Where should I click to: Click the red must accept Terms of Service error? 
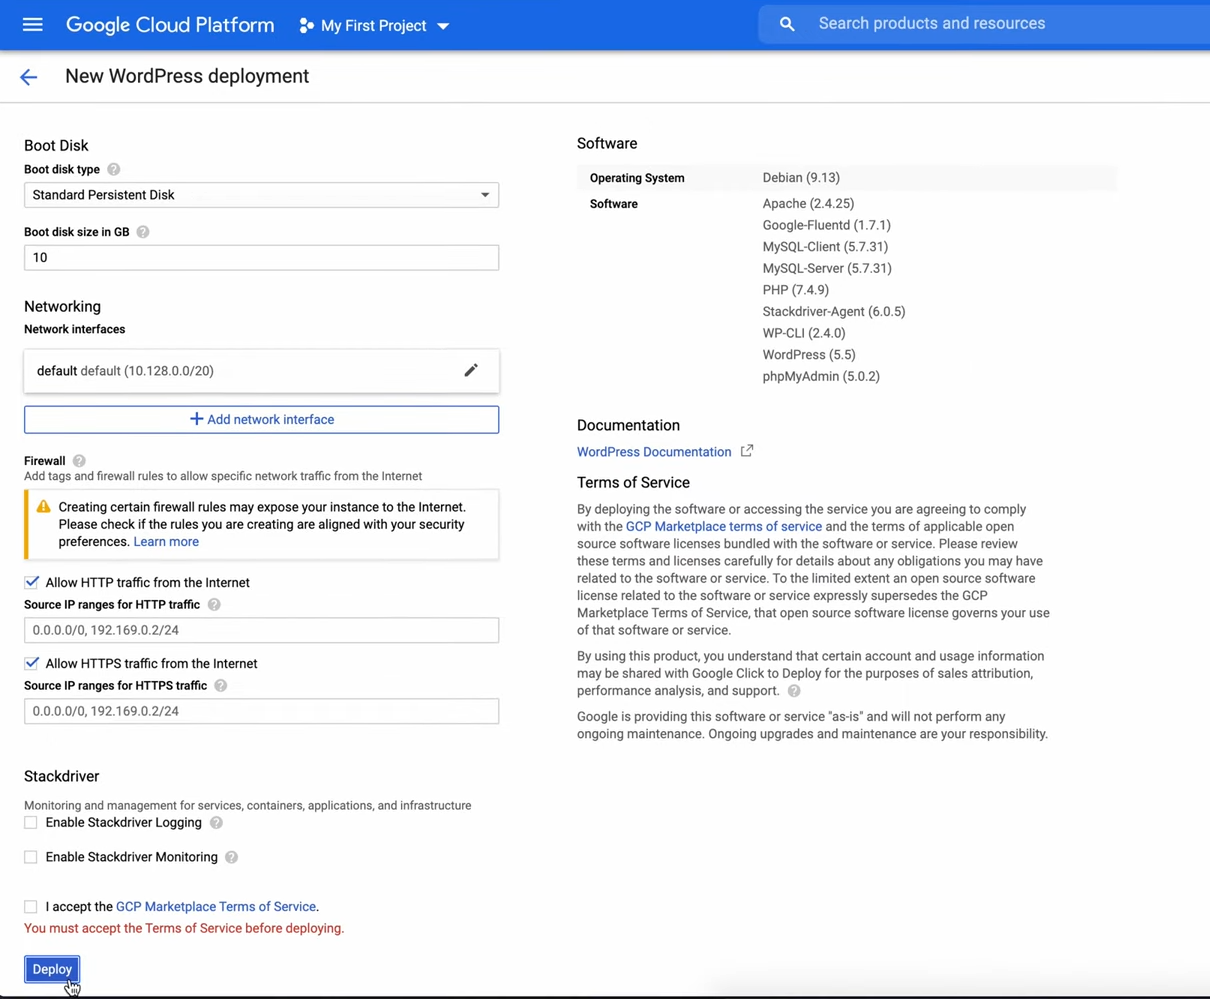pos(184,929)
